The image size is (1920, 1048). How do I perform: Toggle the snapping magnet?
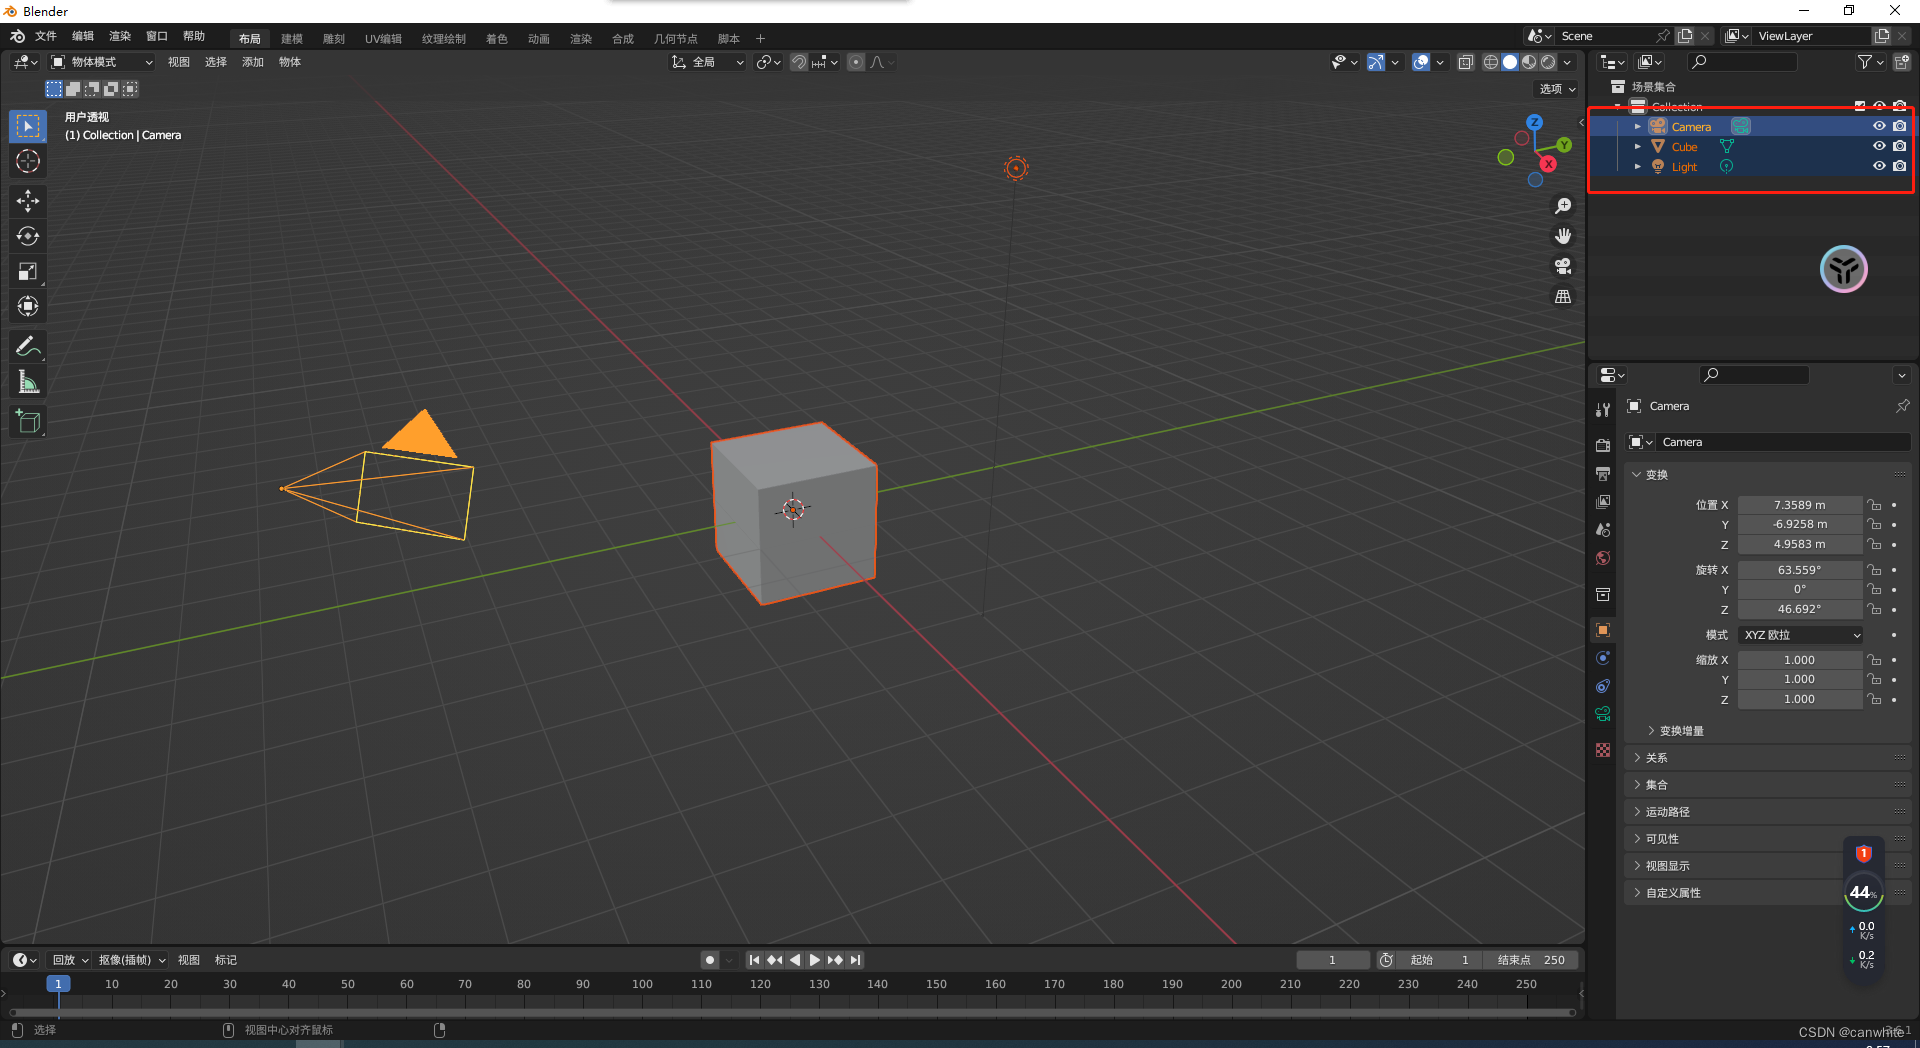[x=799, y=62]
